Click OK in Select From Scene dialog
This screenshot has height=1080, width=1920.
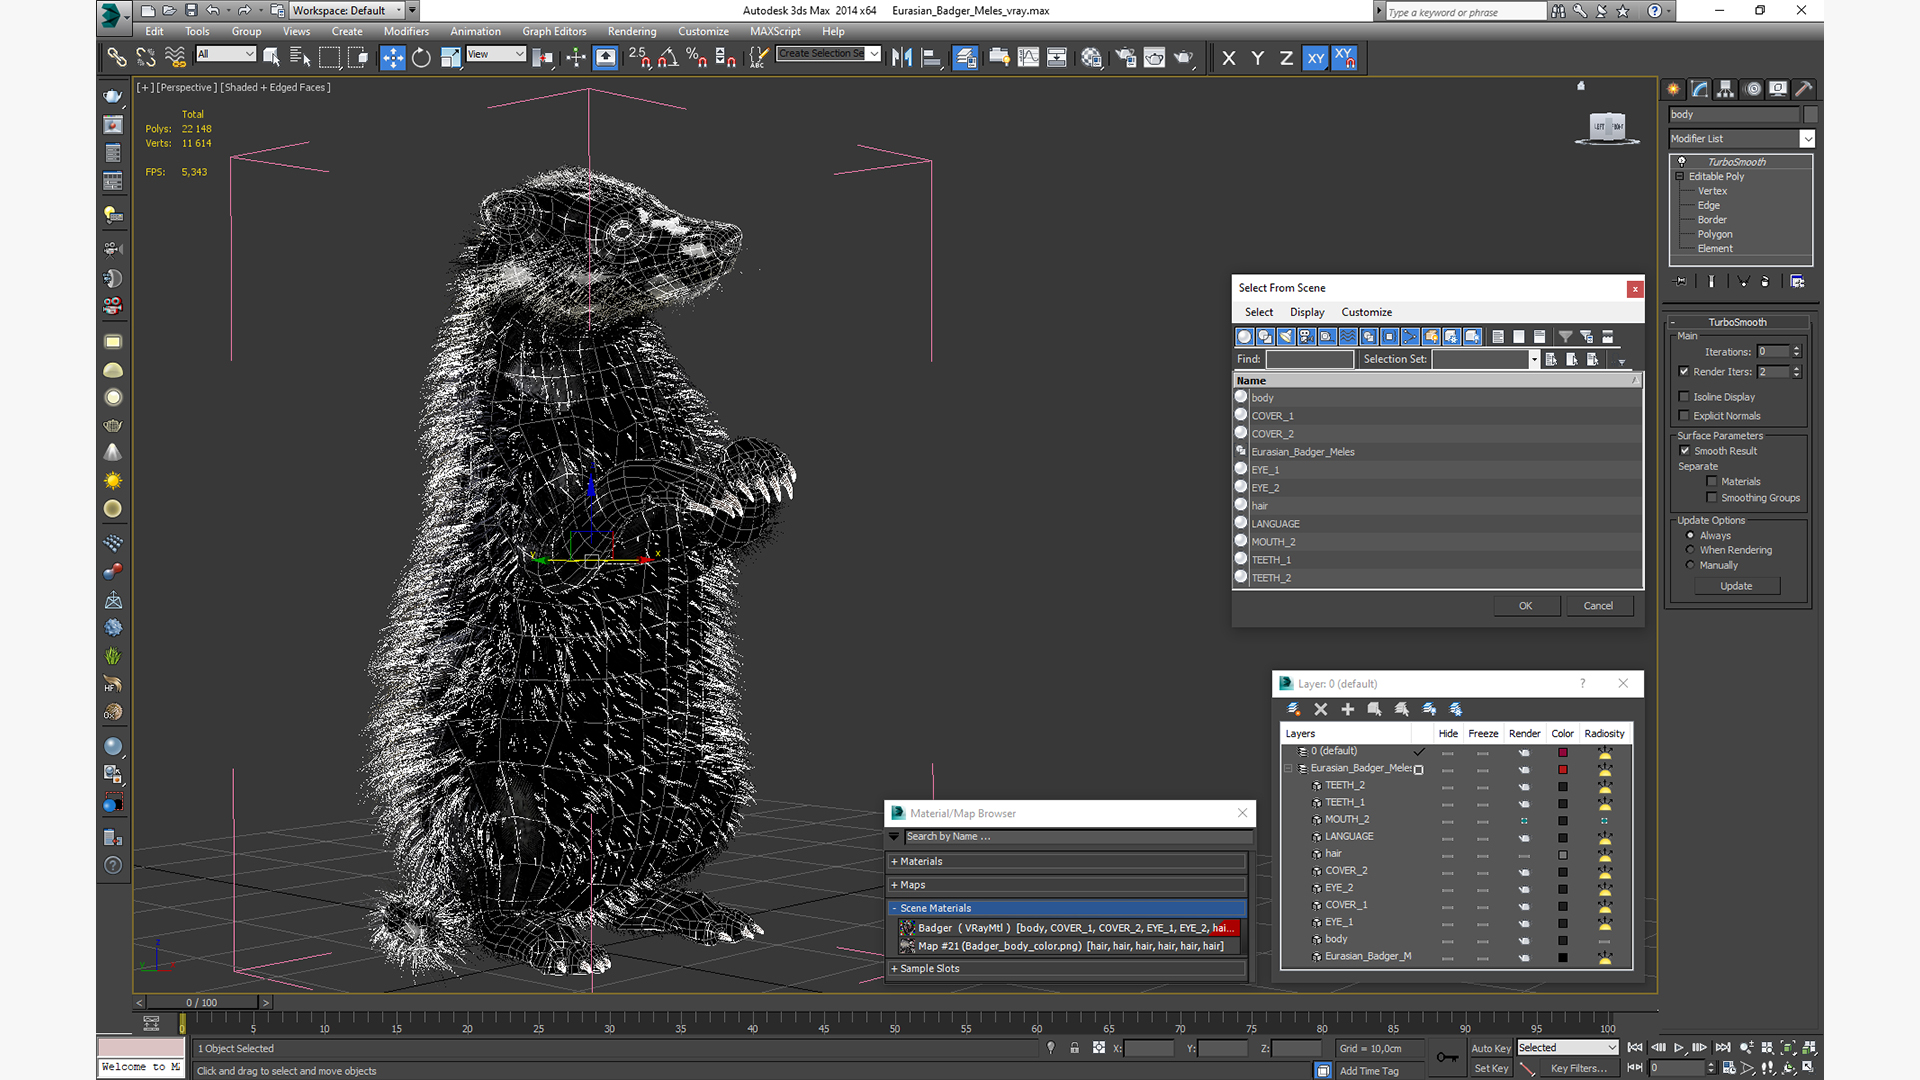tap(1525, 606)
